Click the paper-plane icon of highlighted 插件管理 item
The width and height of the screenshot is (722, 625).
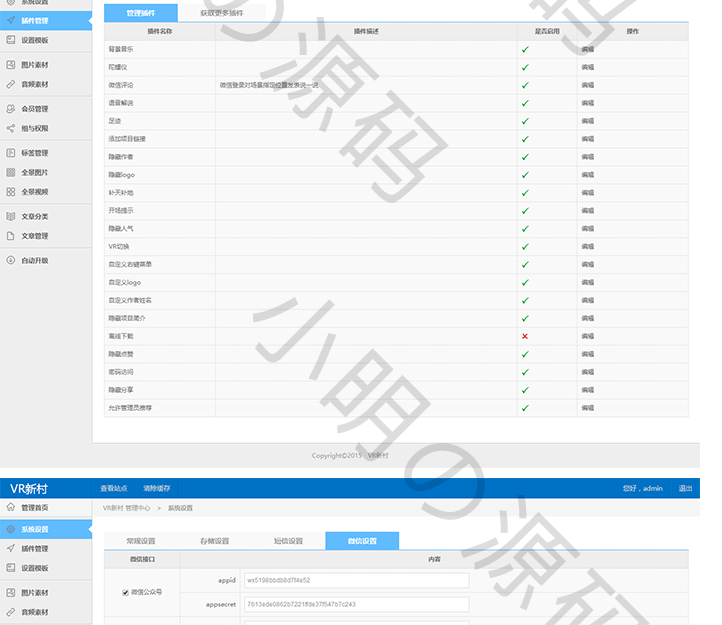pos(11,20)
